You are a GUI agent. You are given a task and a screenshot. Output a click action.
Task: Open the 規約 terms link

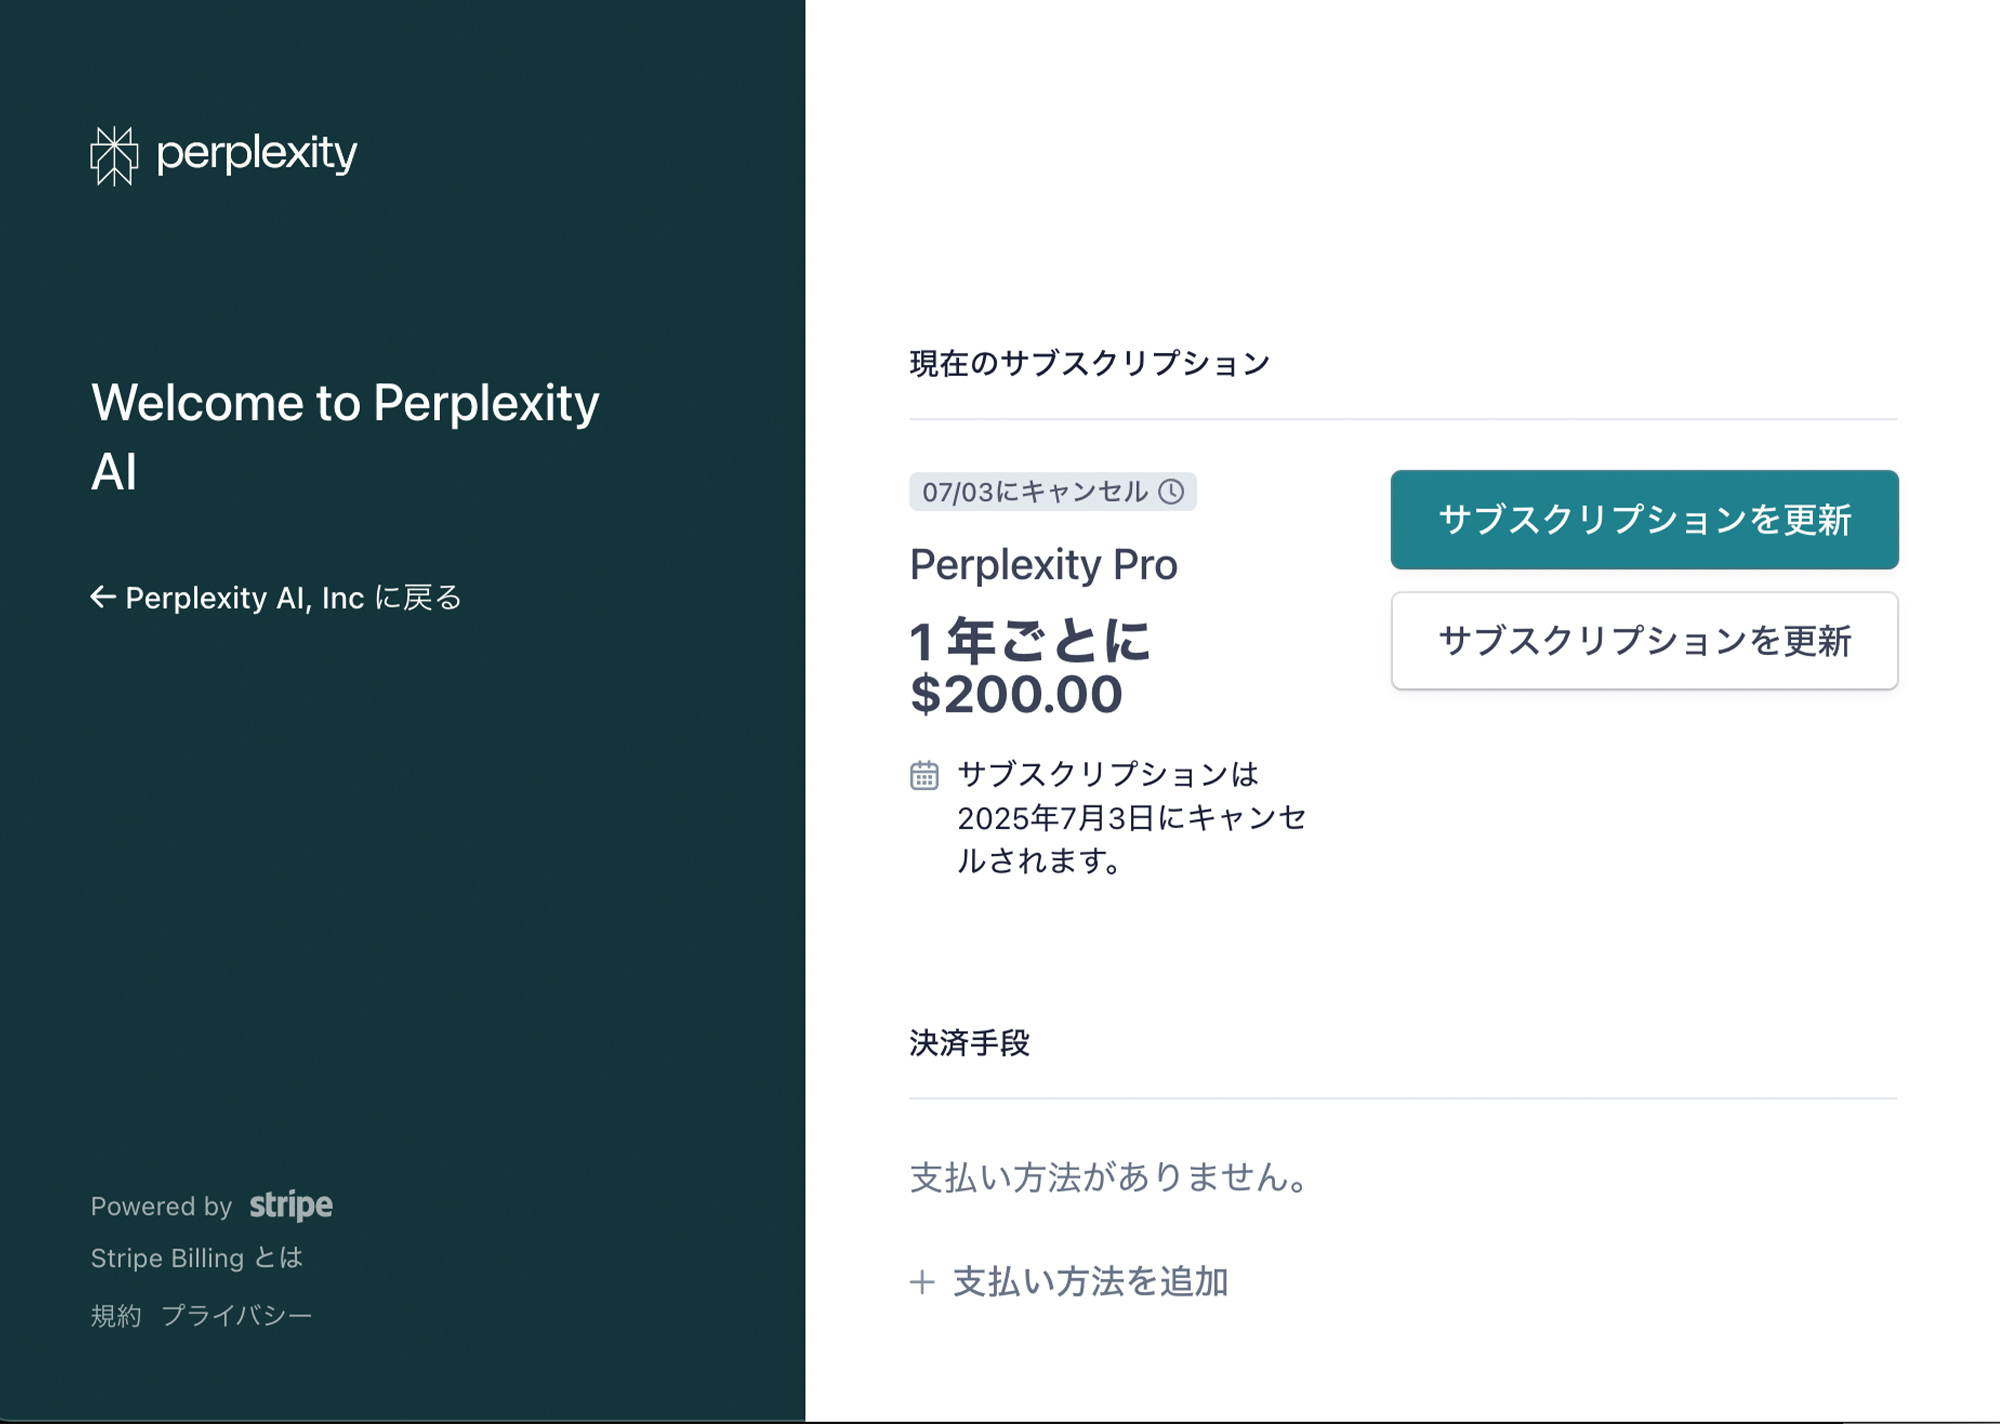tap(116, 1315)
